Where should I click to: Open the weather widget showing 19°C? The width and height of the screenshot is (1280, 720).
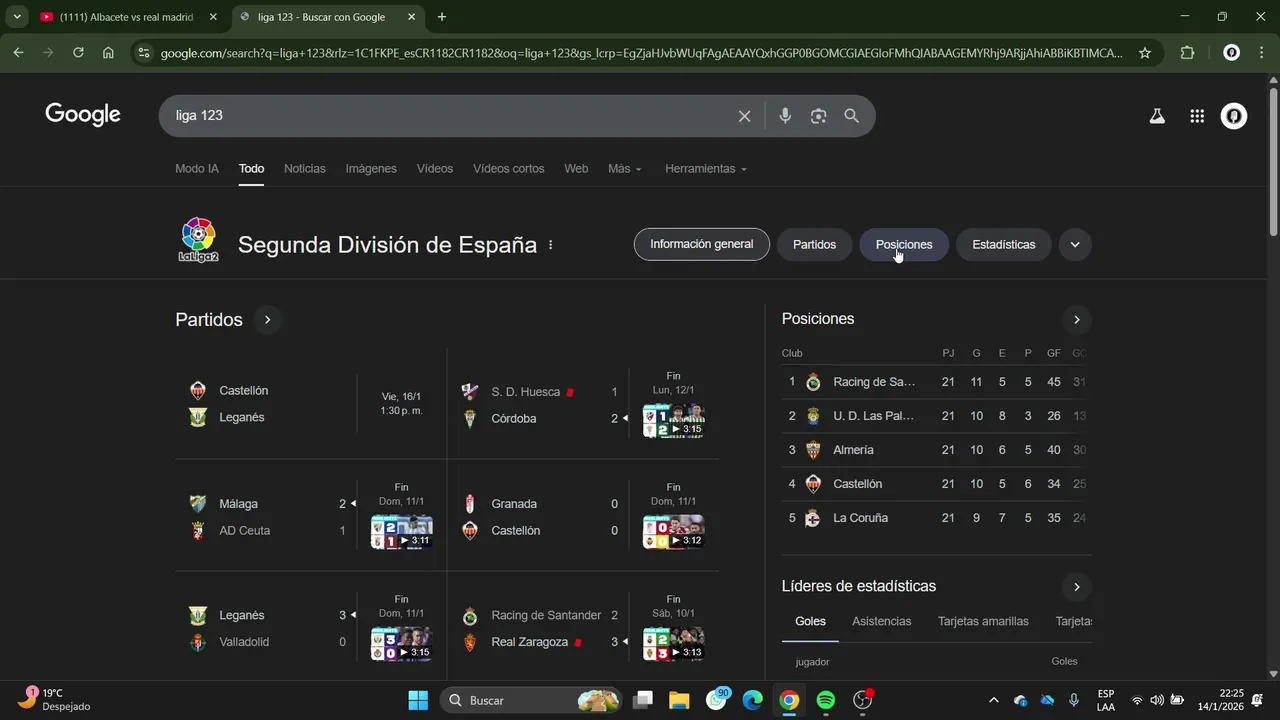click(x=56, y=700)
